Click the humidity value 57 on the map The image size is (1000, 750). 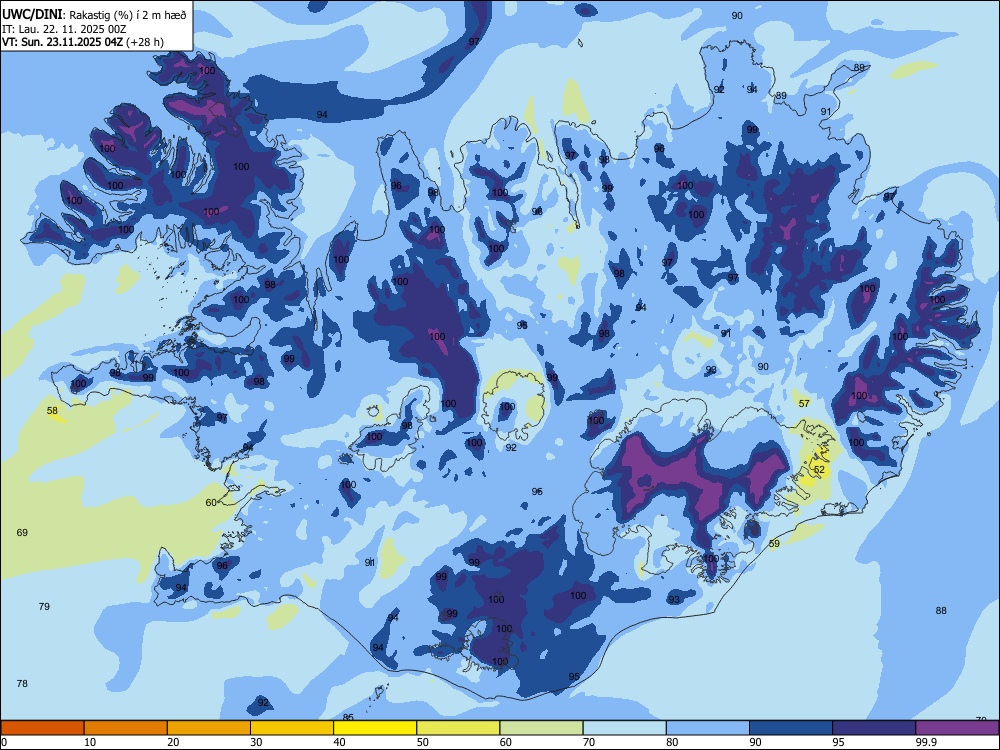coord(804,404)
